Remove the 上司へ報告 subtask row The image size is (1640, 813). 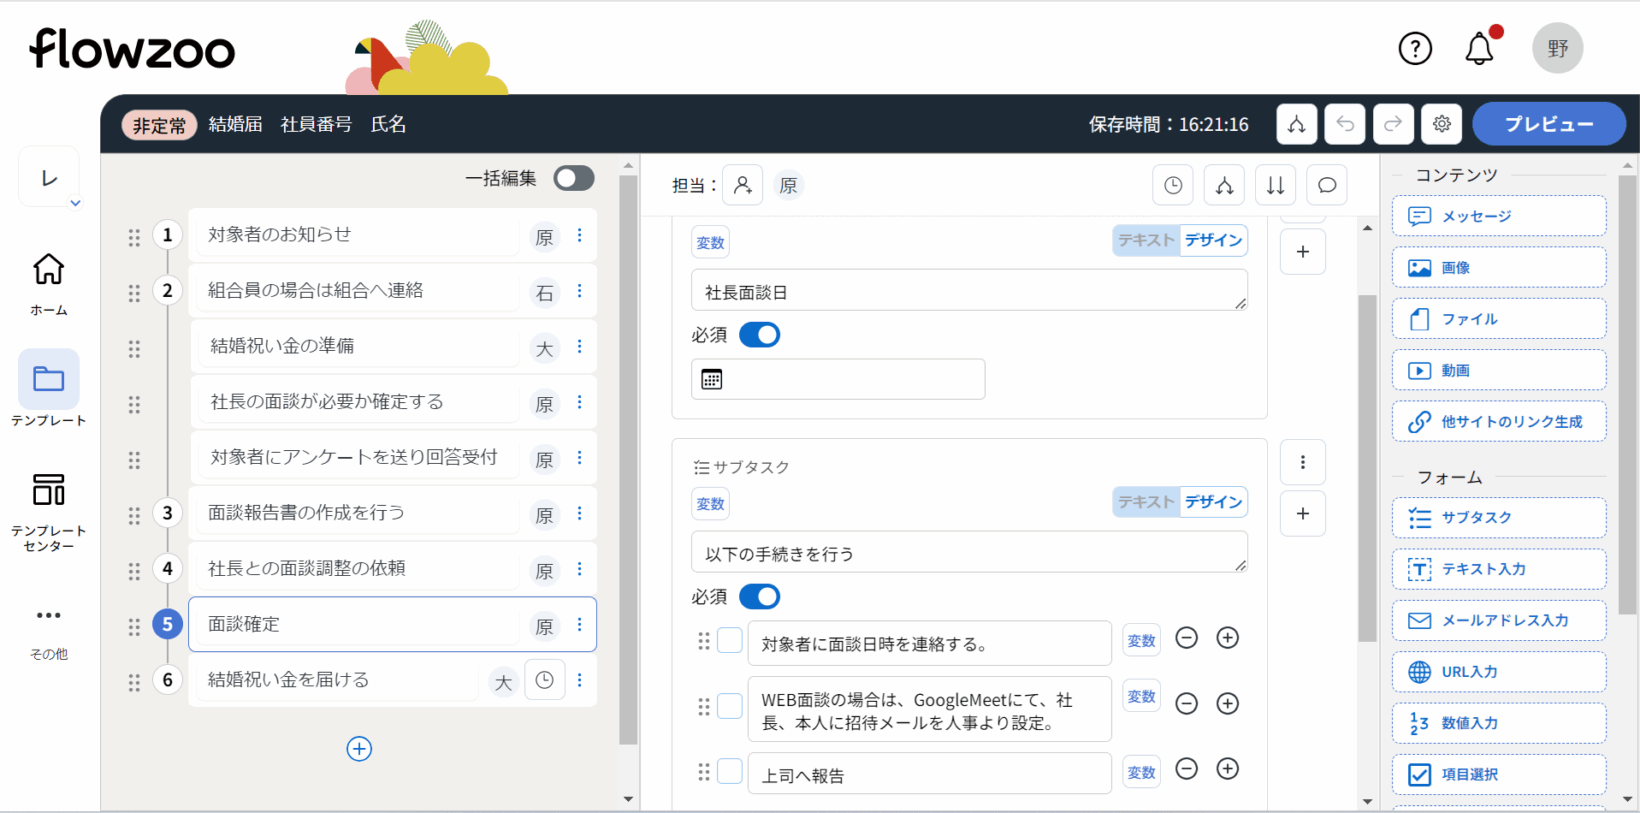1186,768
